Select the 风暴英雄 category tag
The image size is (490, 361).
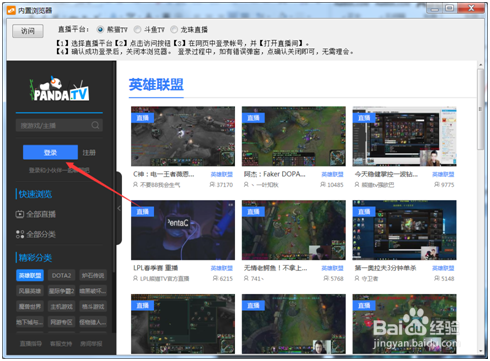(x=30, y=291)
